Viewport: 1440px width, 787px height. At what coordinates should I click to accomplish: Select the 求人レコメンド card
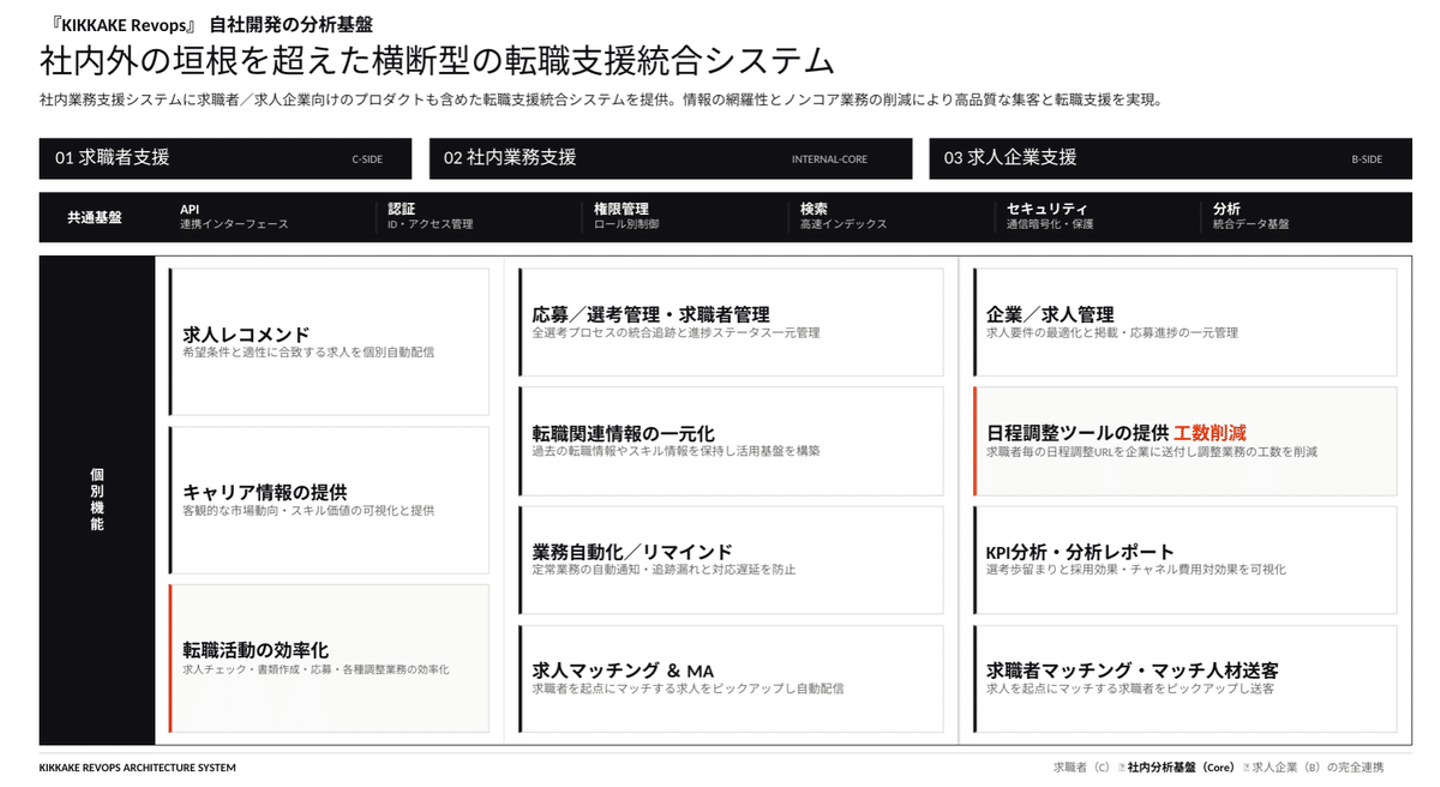329,341
